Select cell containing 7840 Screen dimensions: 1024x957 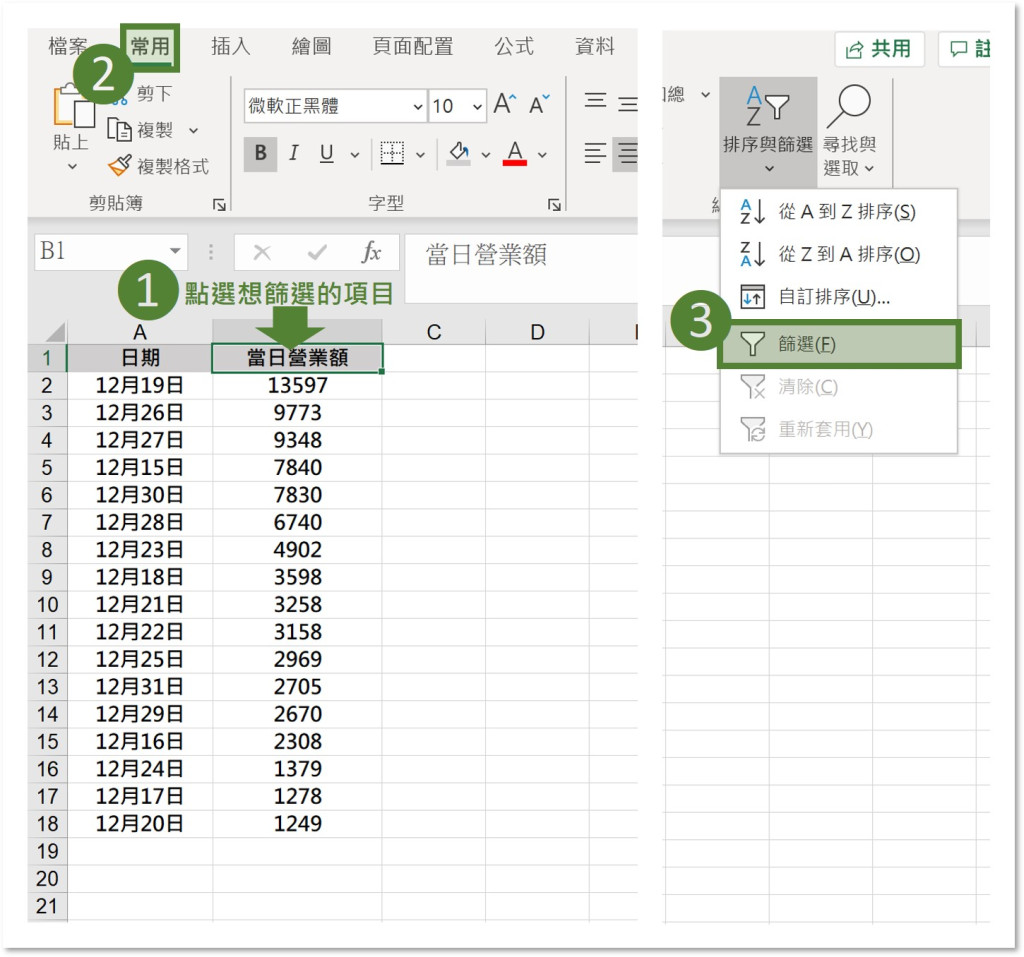297,468
